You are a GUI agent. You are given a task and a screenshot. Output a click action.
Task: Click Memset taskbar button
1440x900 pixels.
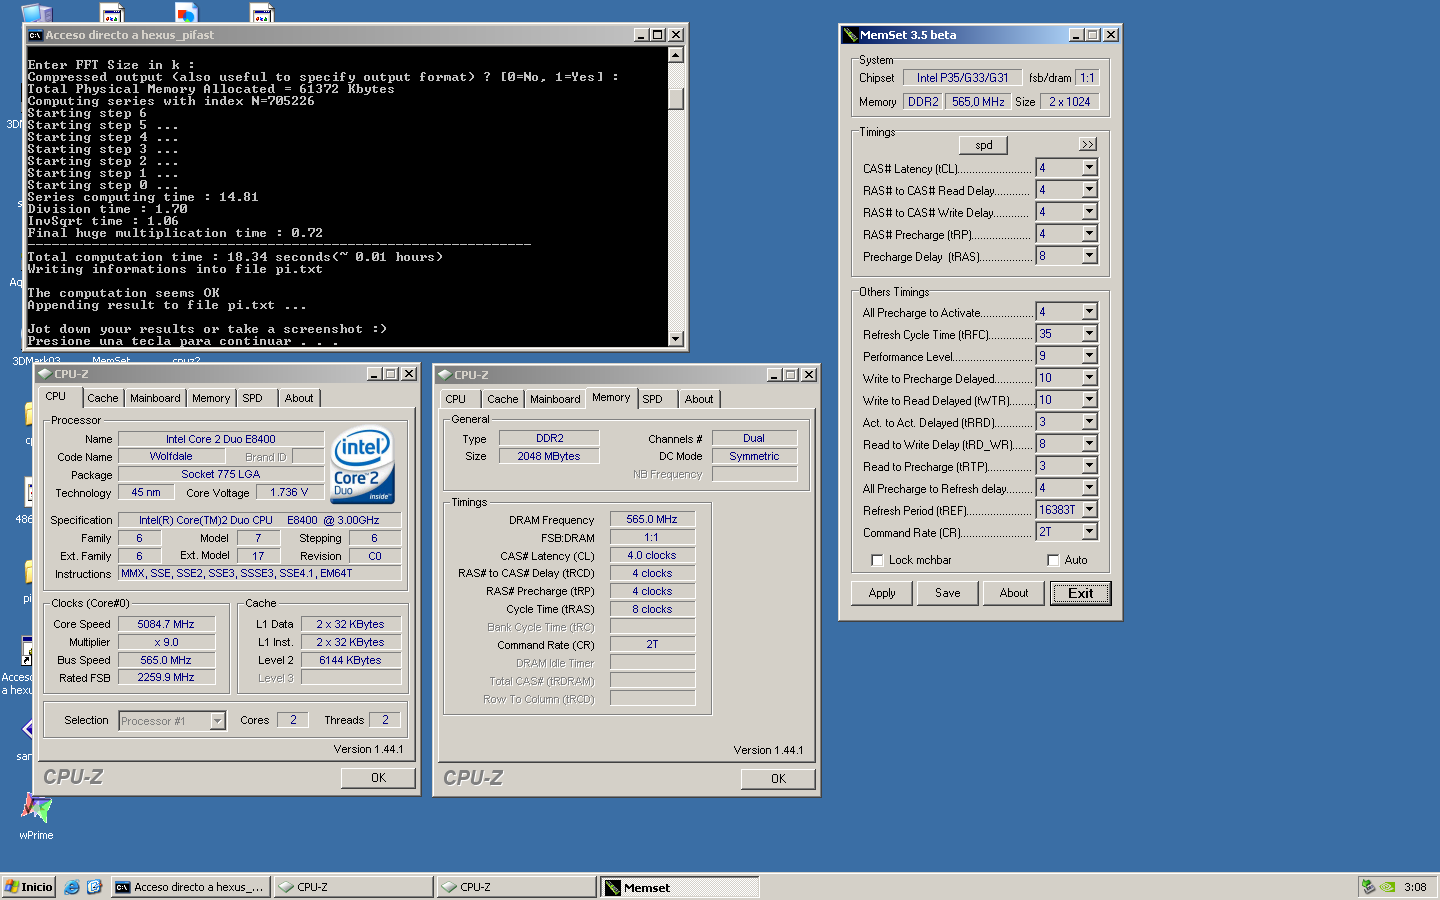pyautogui.click(x=679, y=887)
